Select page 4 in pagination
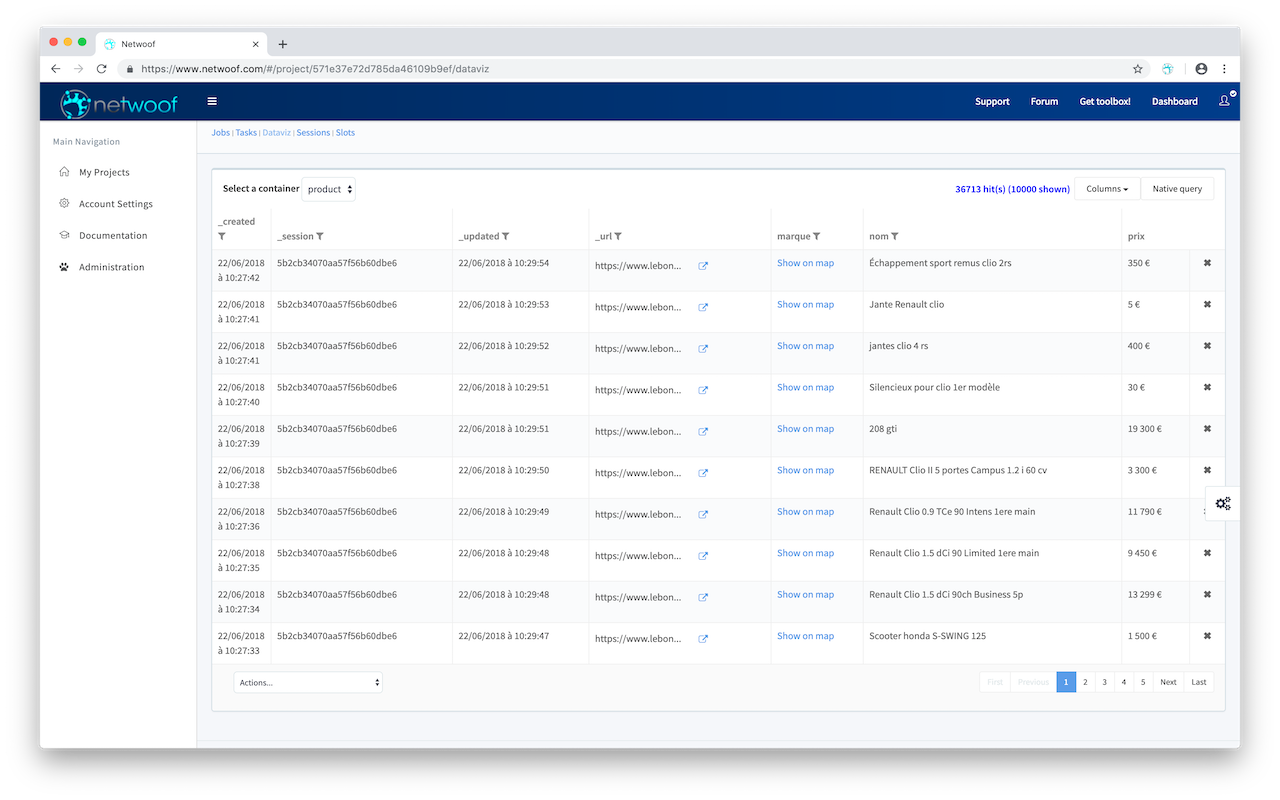 pyautogui.click(x=1124, y=682)
